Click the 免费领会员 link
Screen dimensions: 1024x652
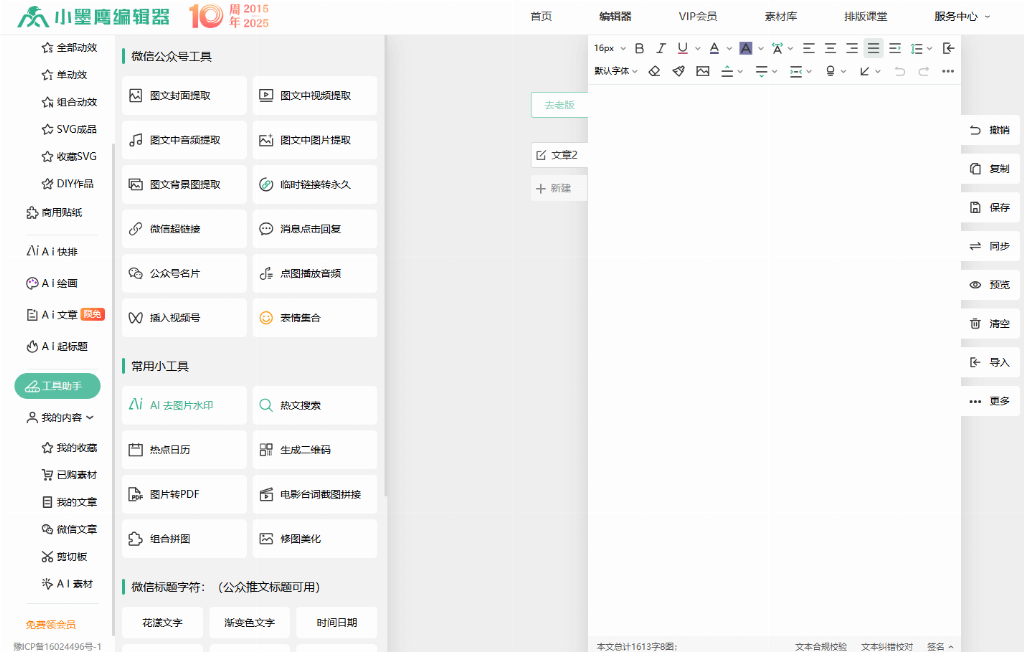(x=51, y=625)
